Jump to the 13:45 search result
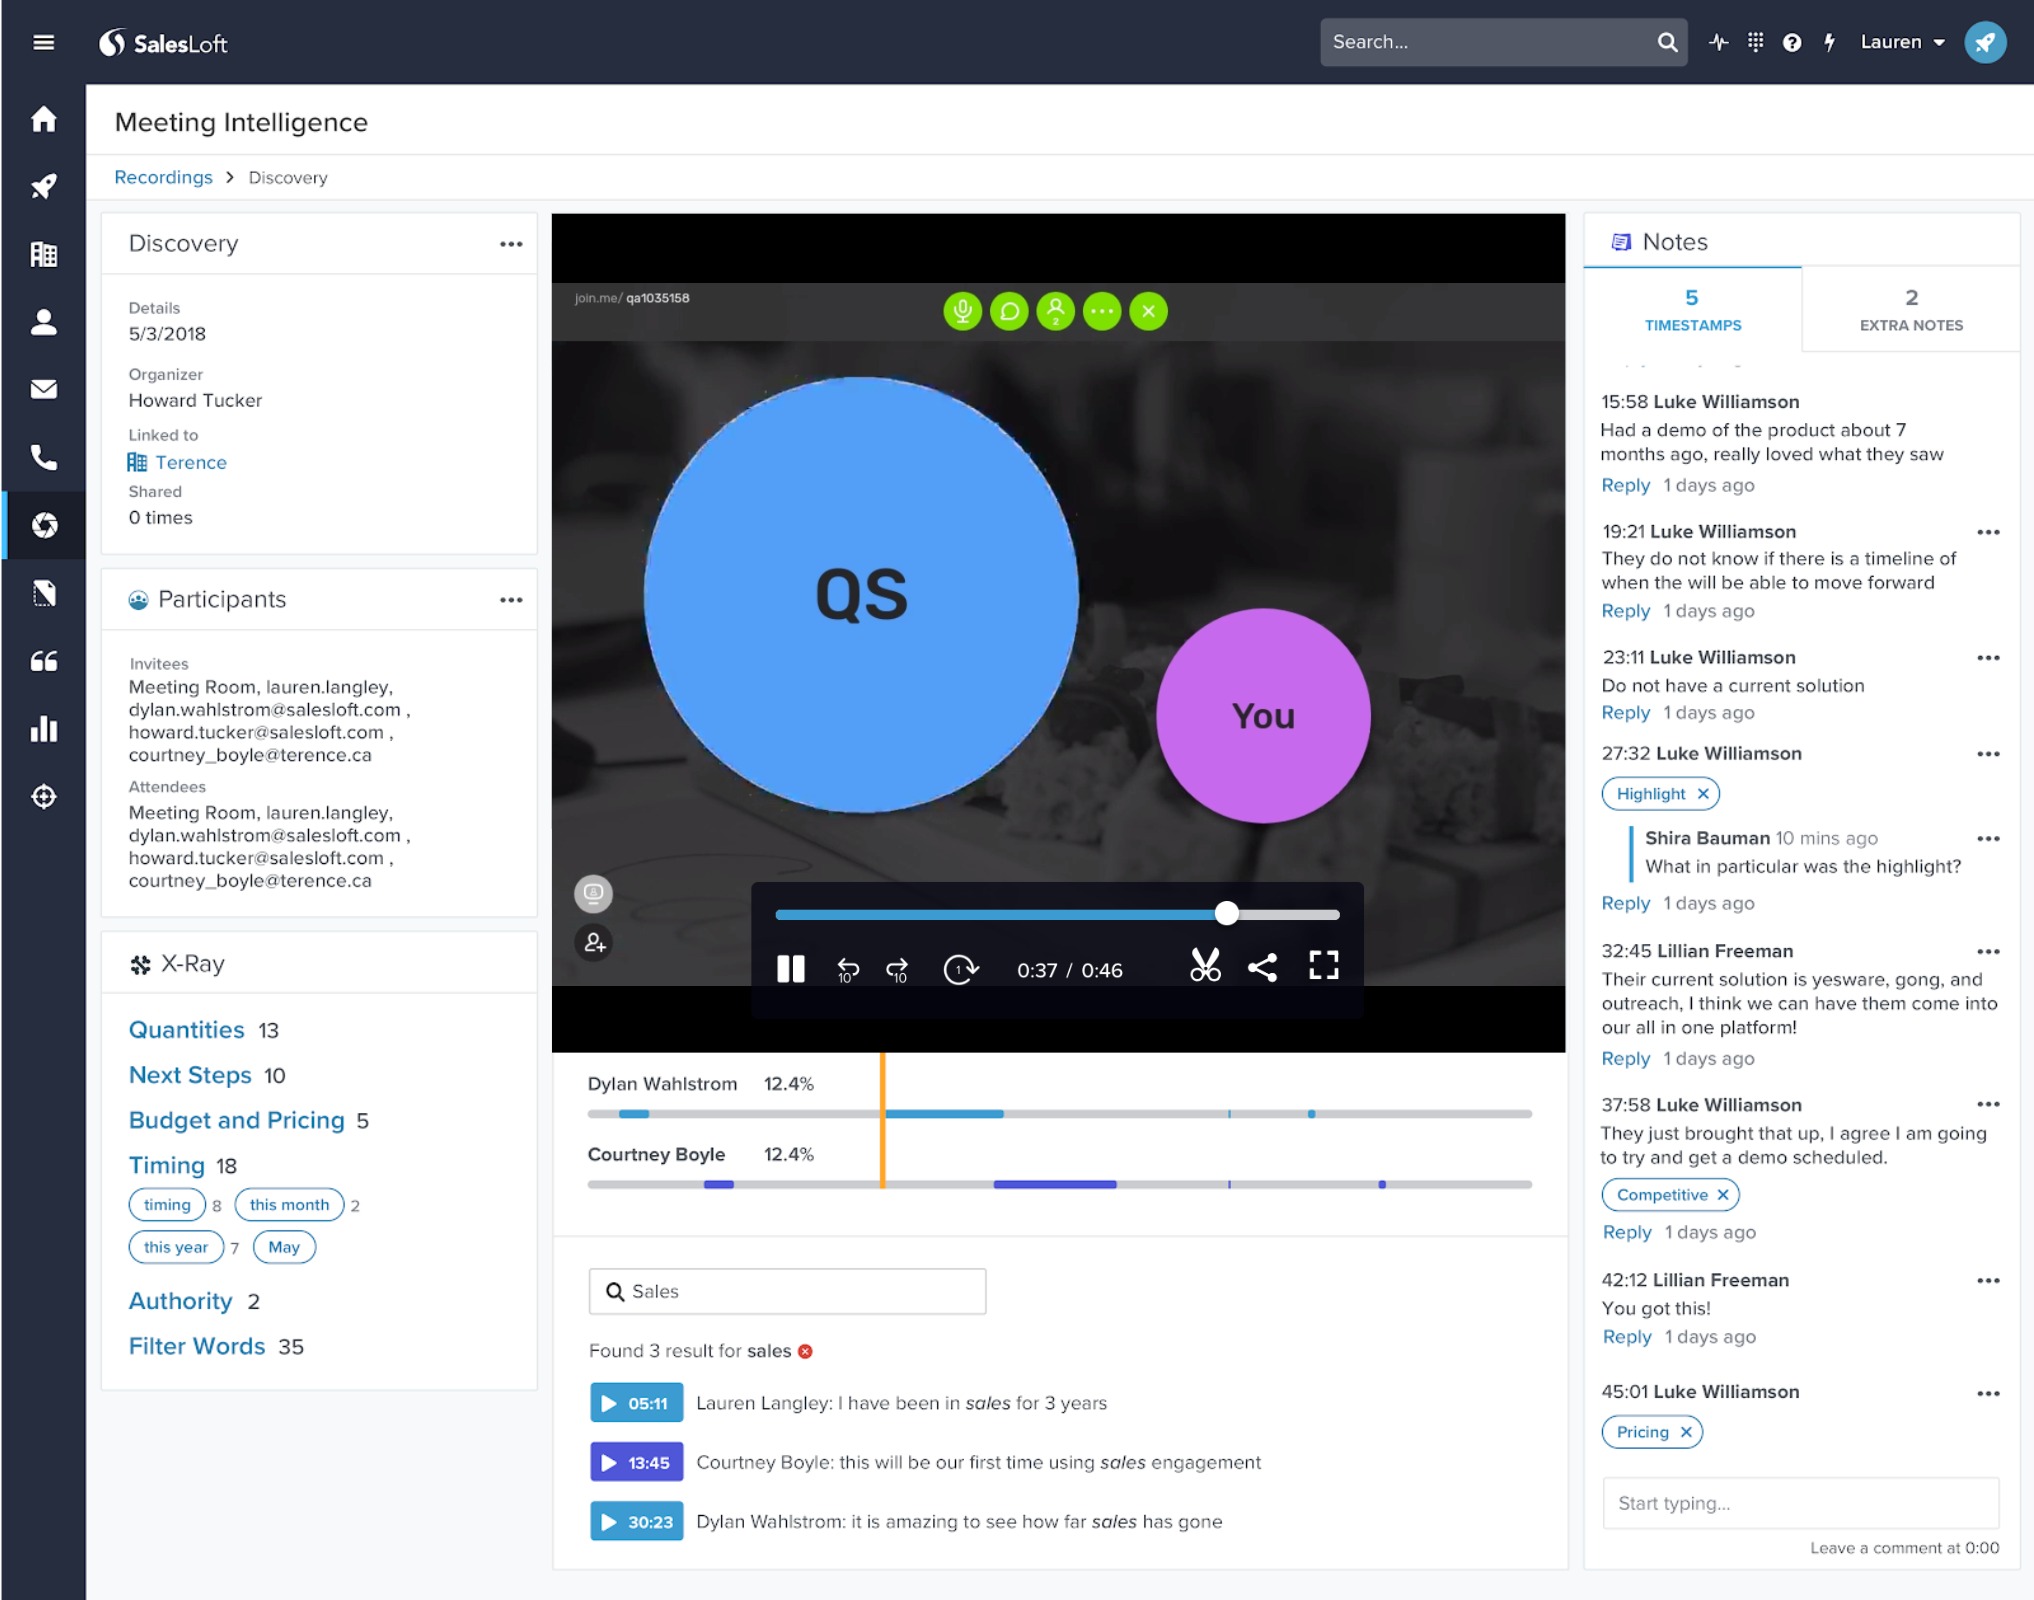This screenshot has height=1600, width=2034. [x=636, y=1462]
